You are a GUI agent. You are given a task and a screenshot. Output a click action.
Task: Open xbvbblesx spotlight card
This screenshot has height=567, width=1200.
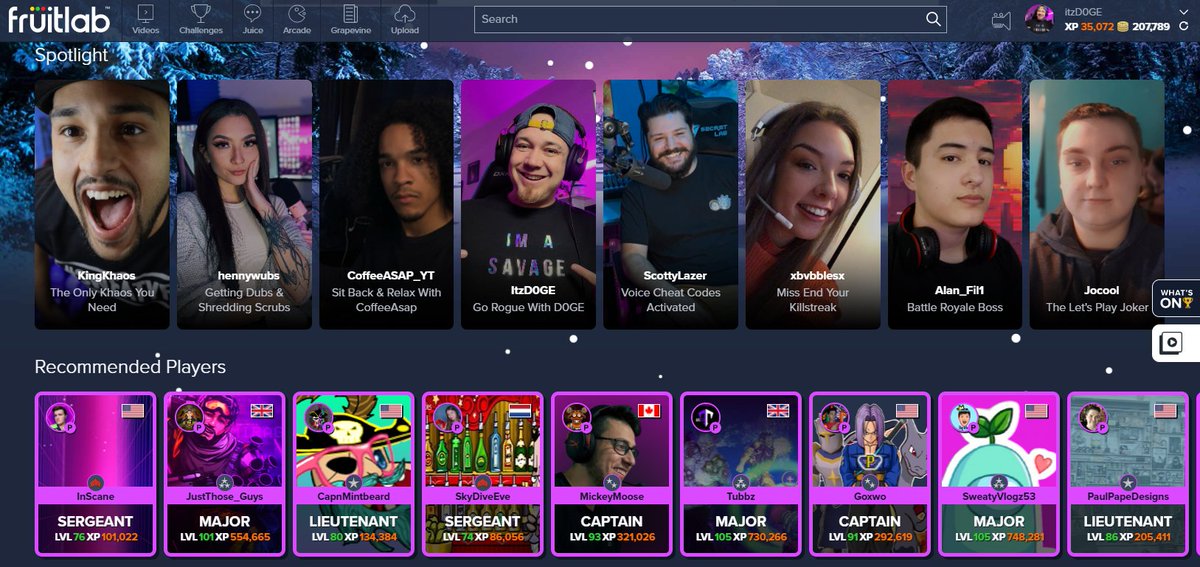[x=812, y=205]
